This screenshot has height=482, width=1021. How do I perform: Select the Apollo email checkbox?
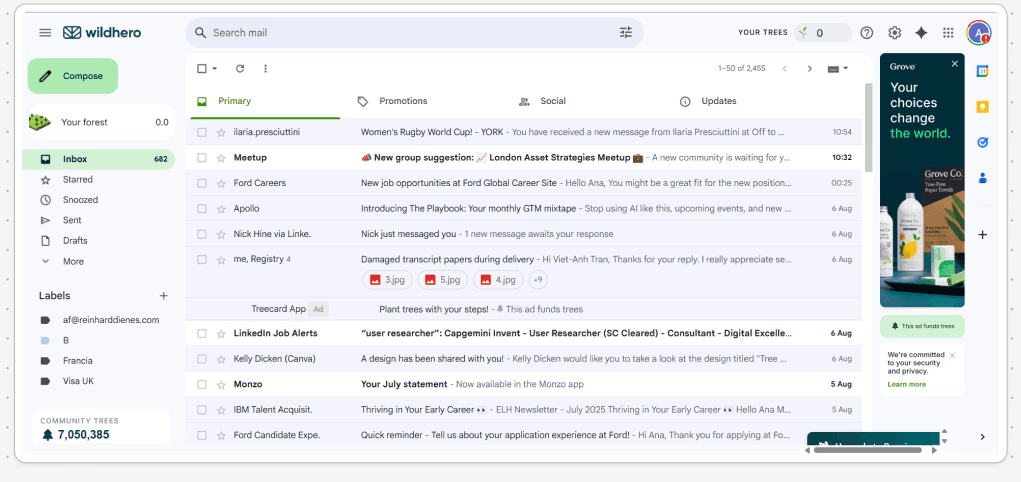[202, 208]
